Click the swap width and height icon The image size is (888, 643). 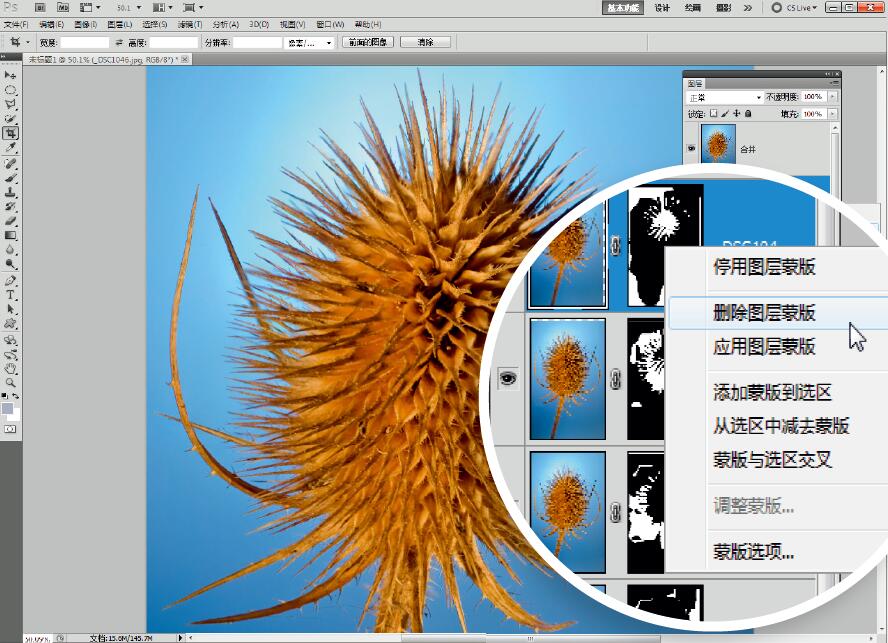pyautogui.click(x=119, y=43)
